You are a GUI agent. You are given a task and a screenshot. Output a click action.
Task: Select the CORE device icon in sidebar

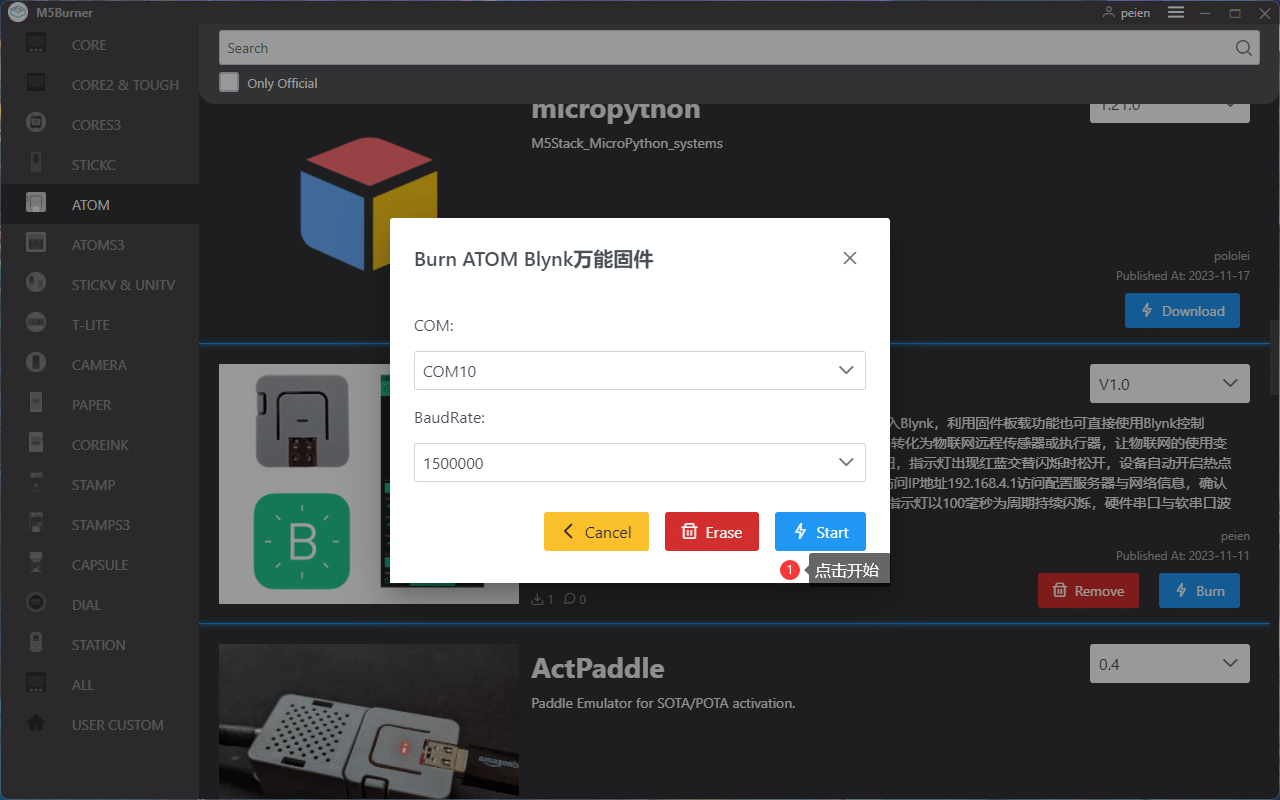coord(36,44)
